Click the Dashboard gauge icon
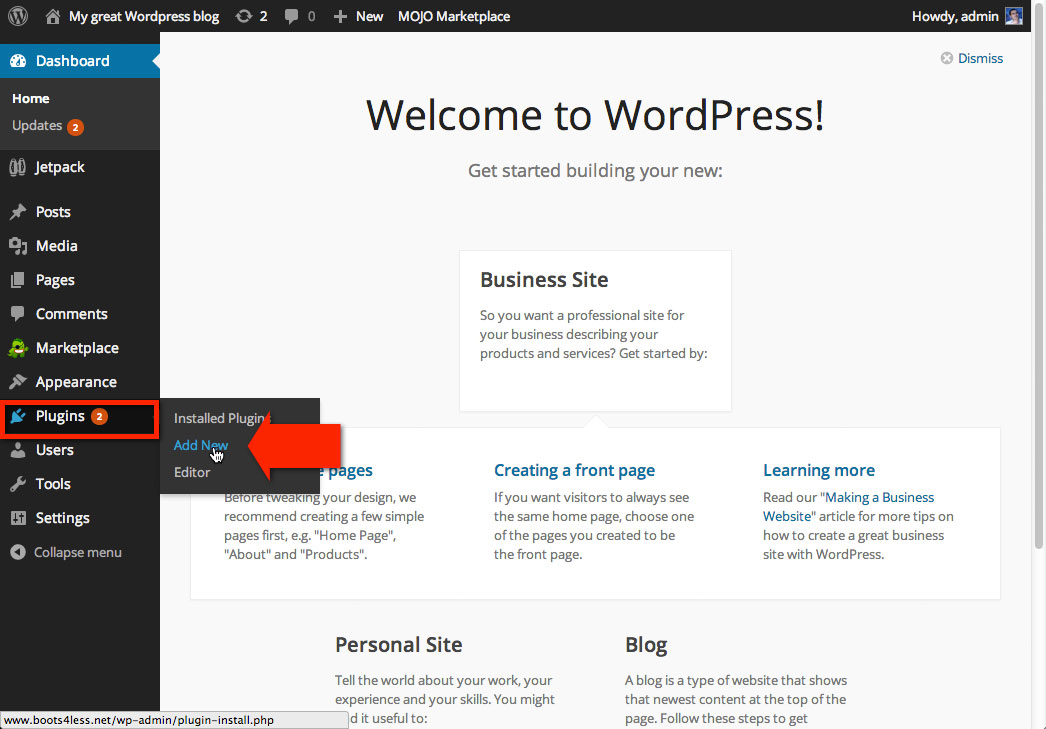 18,61
